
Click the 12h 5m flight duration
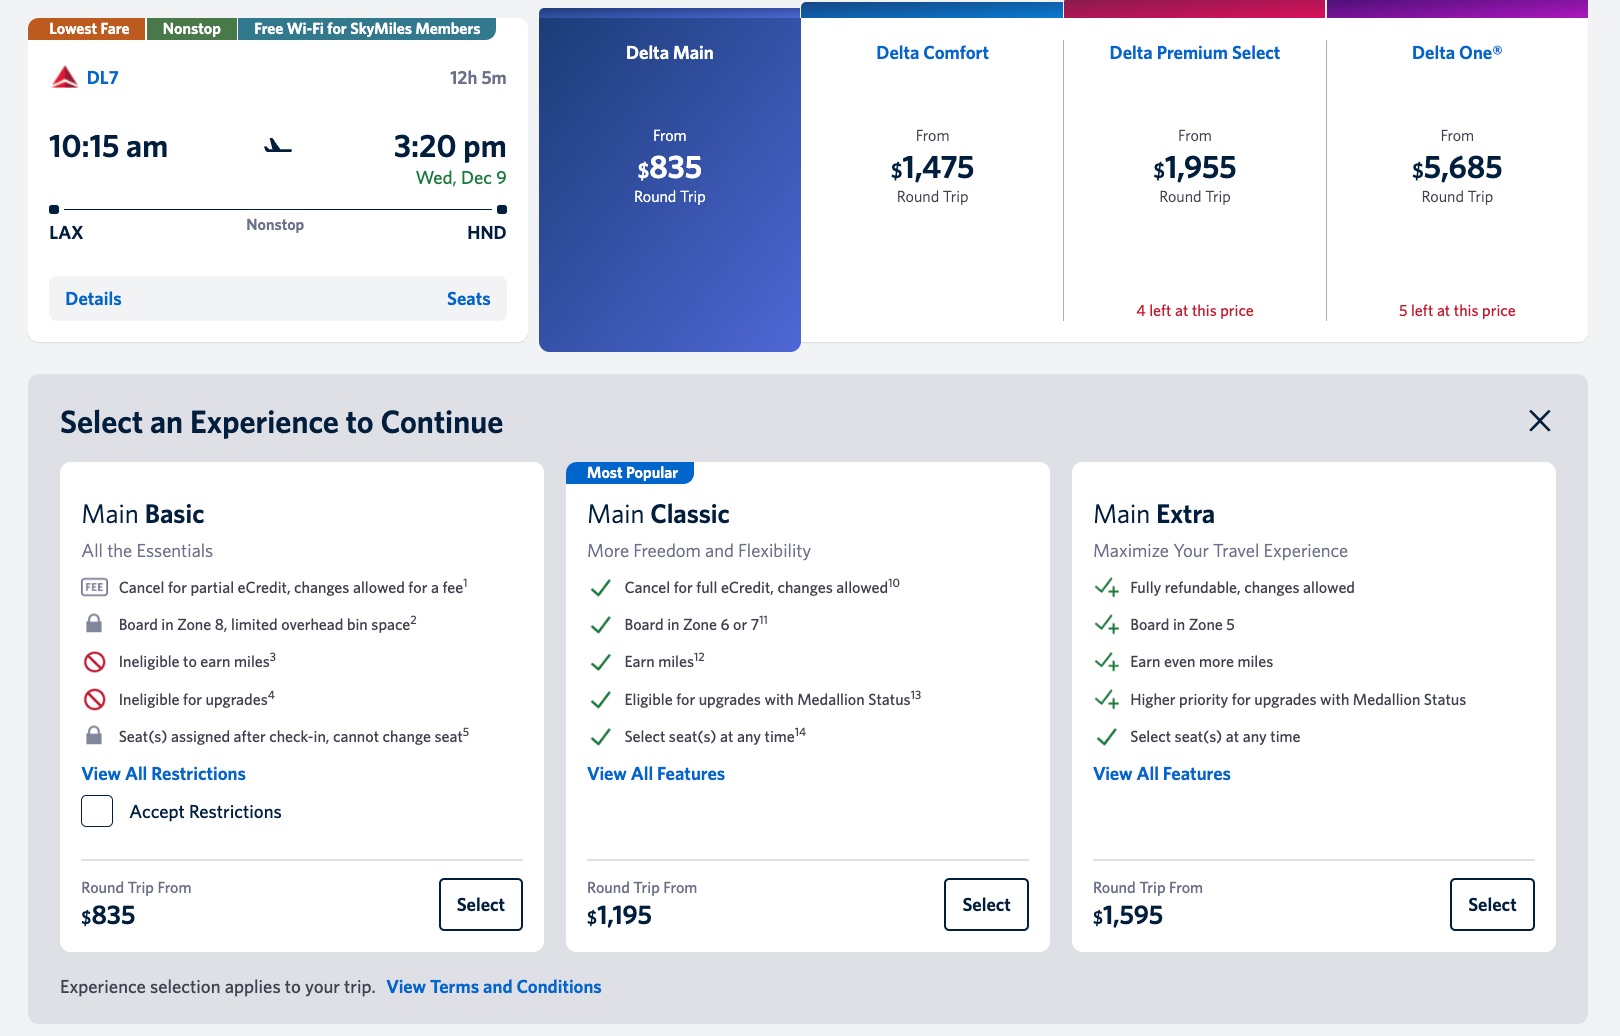478,78
